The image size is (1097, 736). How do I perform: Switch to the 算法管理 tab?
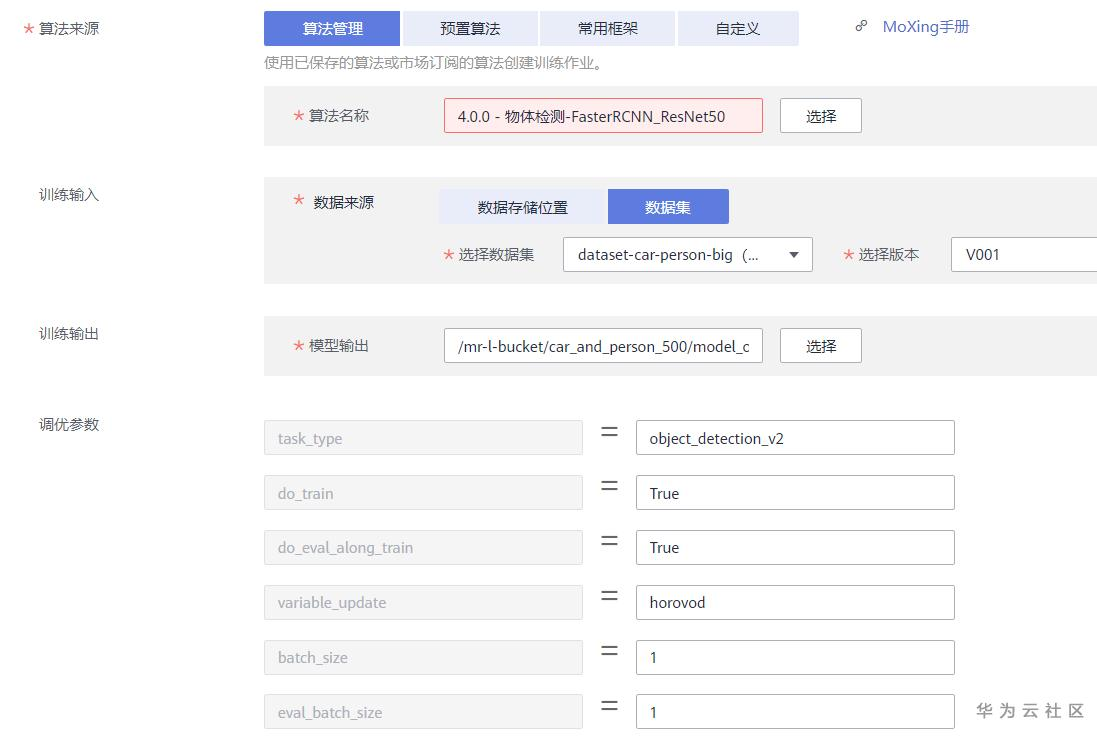(332, 29)
